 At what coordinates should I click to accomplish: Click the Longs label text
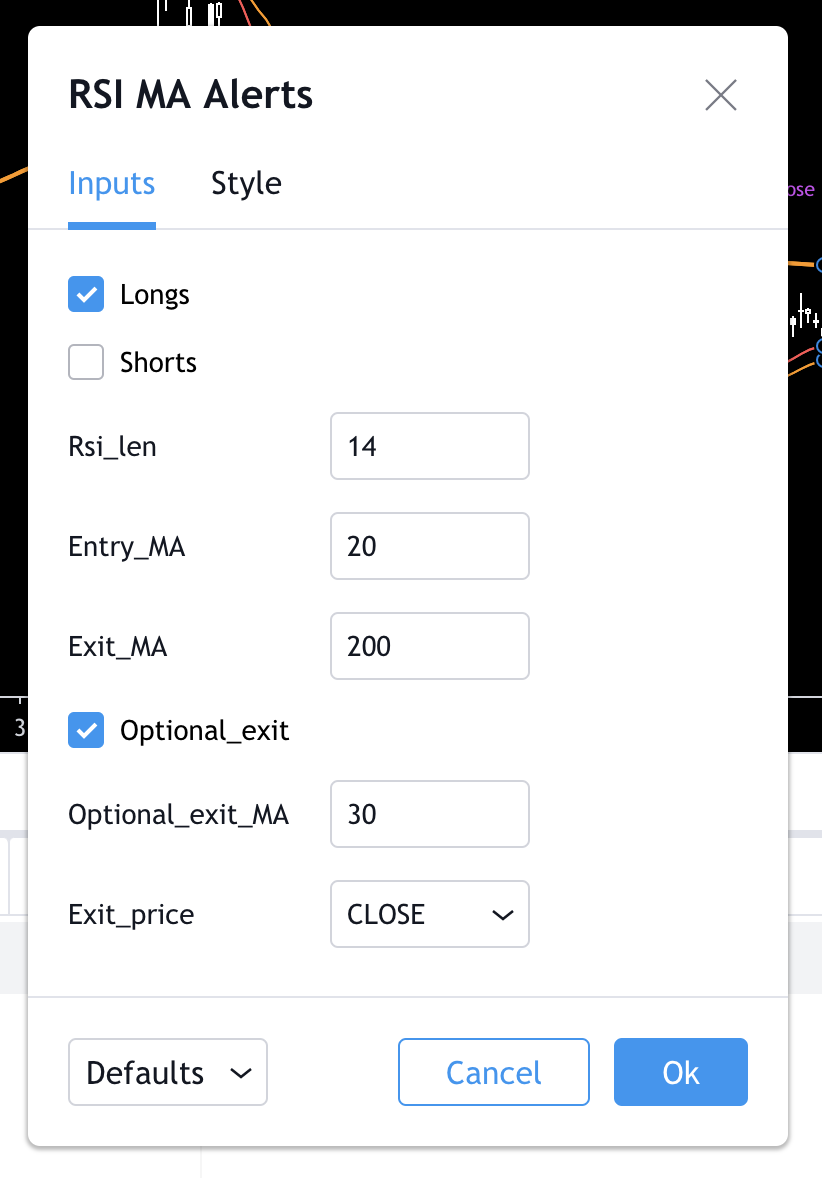[155, 295]
